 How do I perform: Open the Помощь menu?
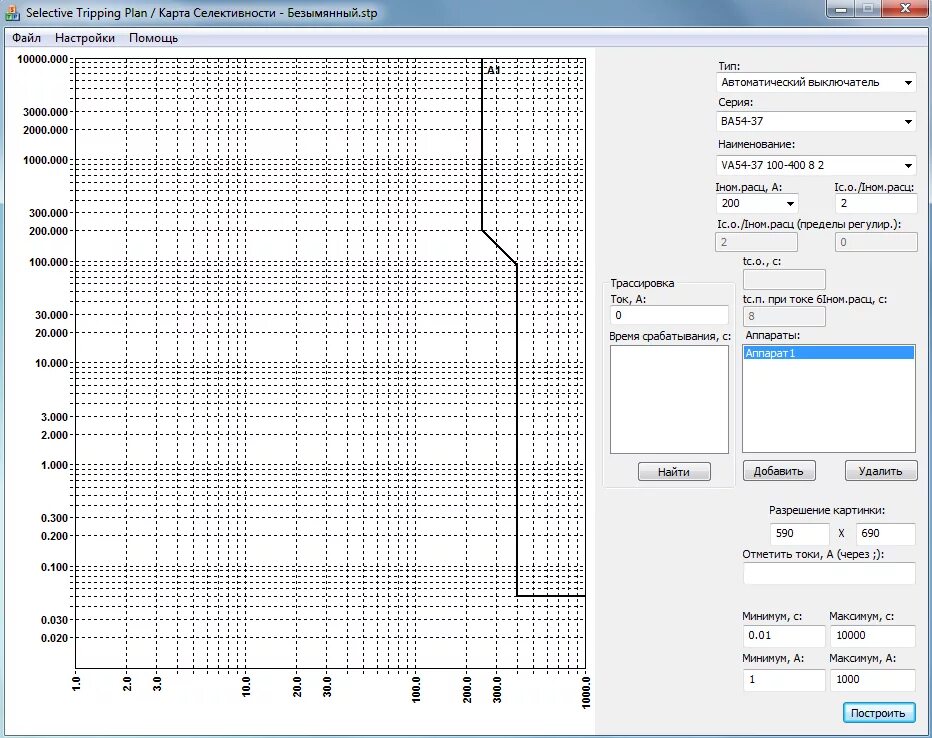pos(153,38)
